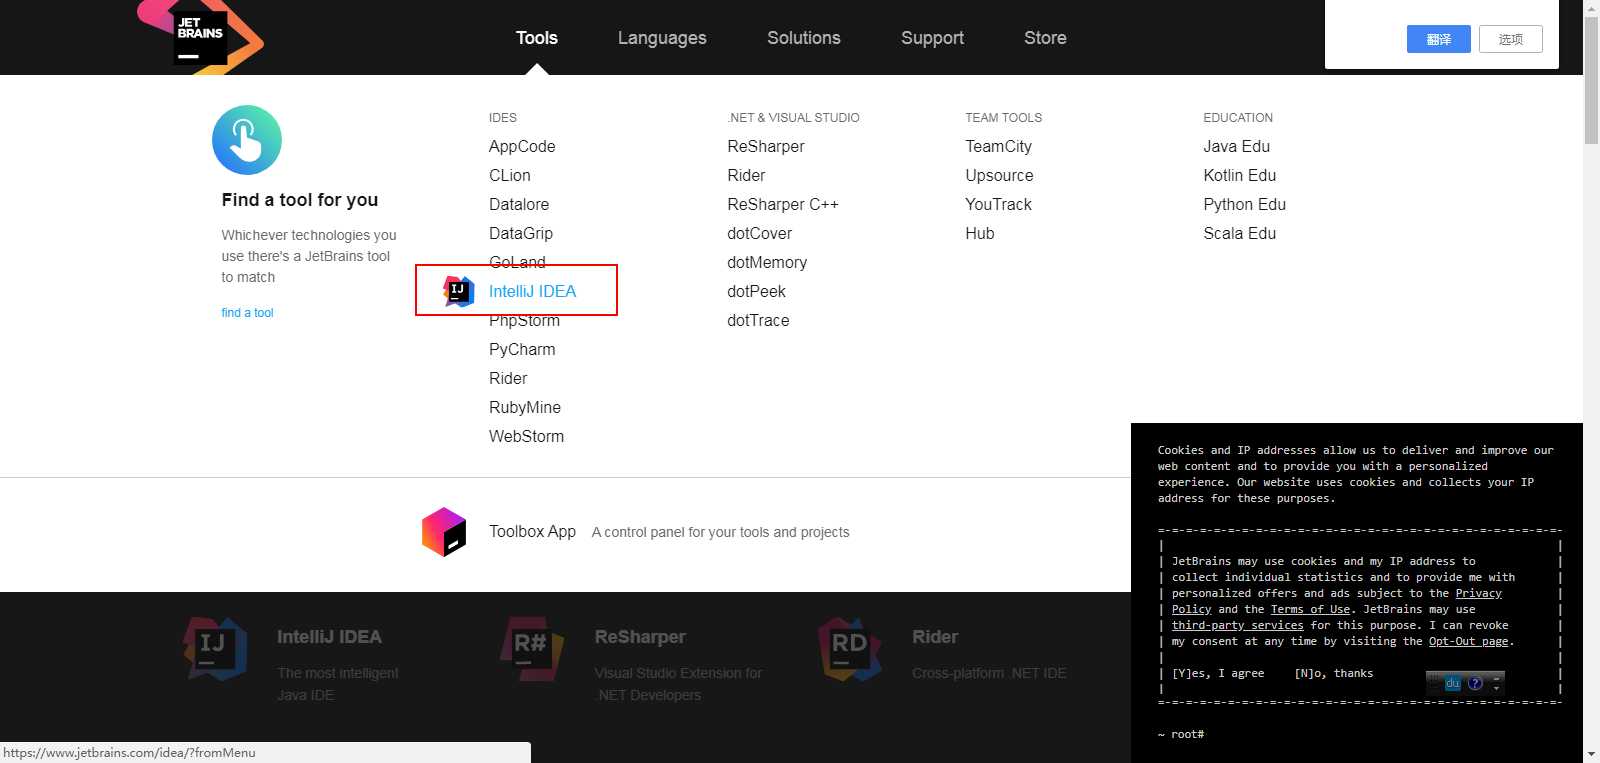Choose '[N]o, thanks' in cookie console
The width and height of the screenshot is (1600, 763).
pyautogui.click(x=1333, y=673)
